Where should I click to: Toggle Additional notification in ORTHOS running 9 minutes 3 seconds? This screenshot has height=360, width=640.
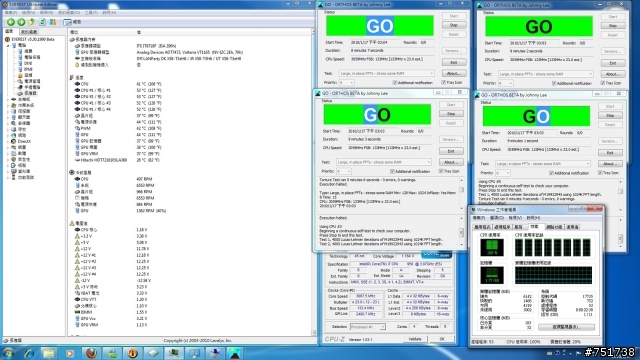[x=410, y=171]
